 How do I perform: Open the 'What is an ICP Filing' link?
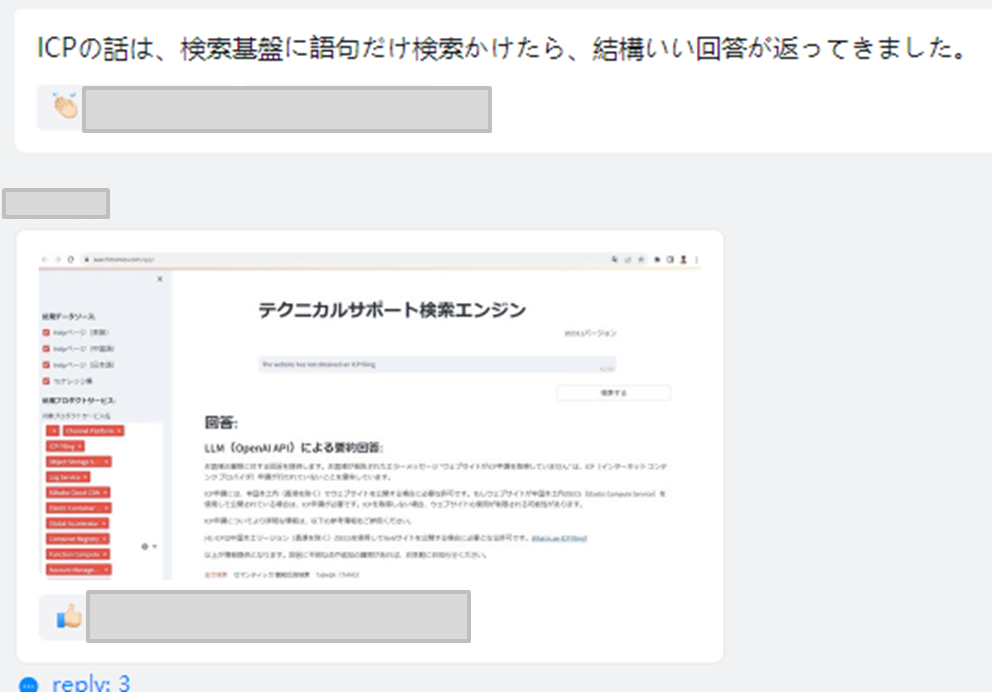click(x=561, y=539)
